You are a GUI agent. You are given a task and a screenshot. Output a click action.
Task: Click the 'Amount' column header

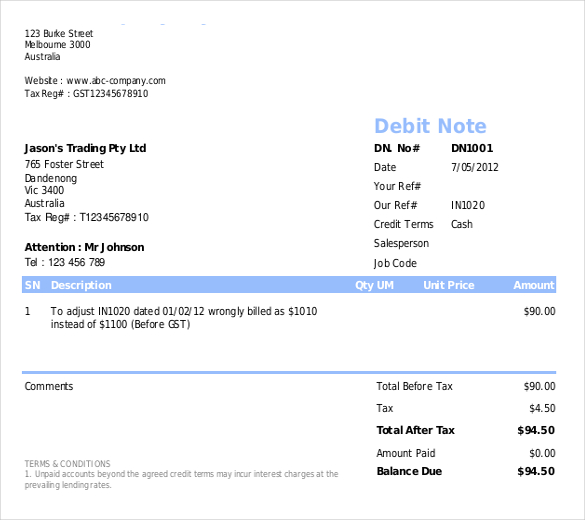coord(534,285)
